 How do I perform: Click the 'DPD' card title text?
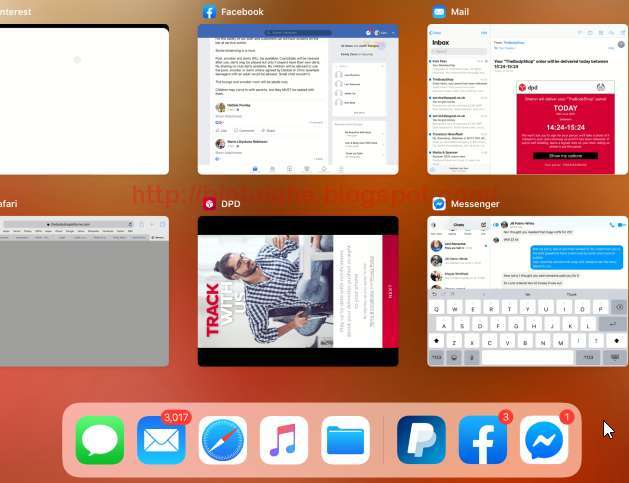(x=231, y=204)
